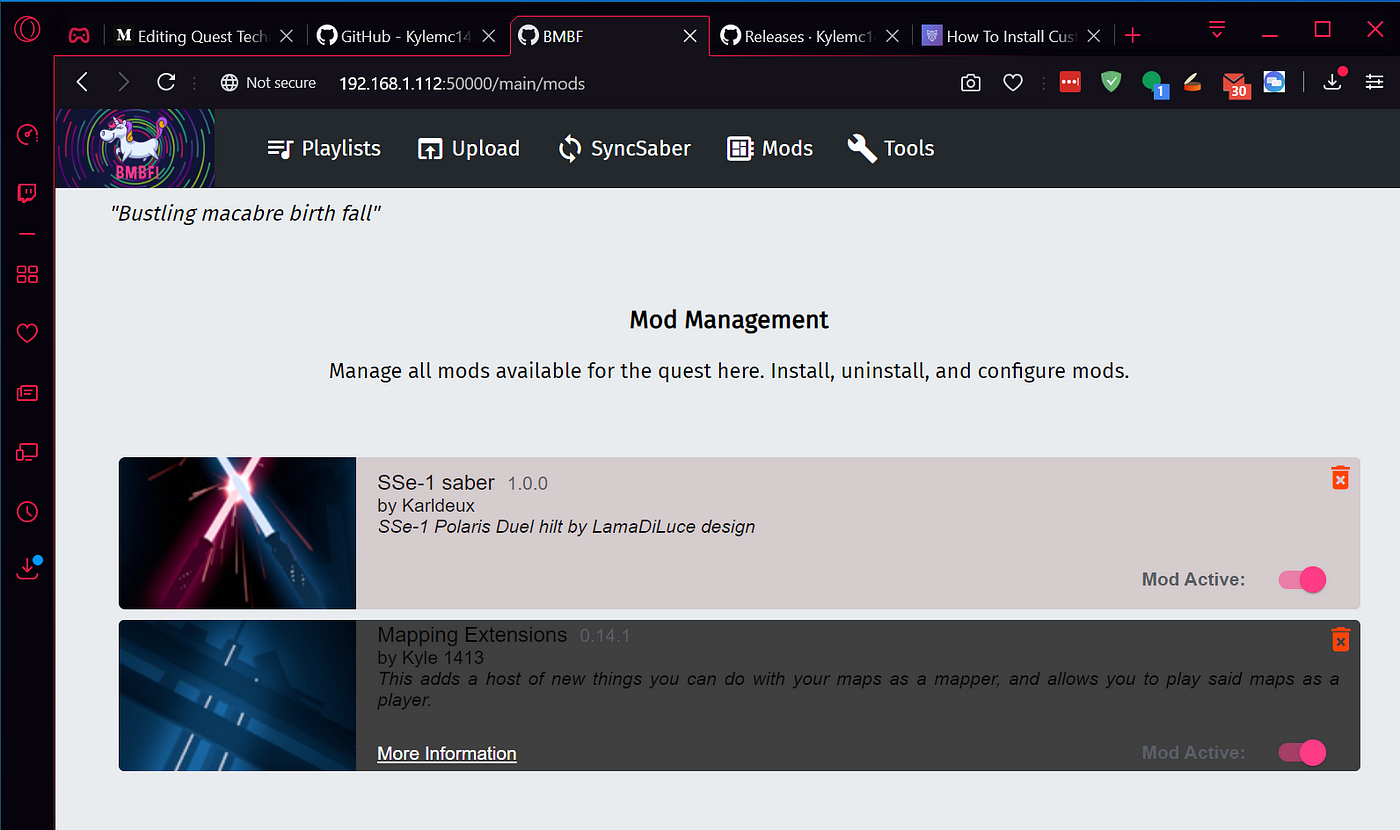Viewport: 1400px width, 830px height.
Task: Open GX Corner gamepad icon
Action: [x=79, y=36]
